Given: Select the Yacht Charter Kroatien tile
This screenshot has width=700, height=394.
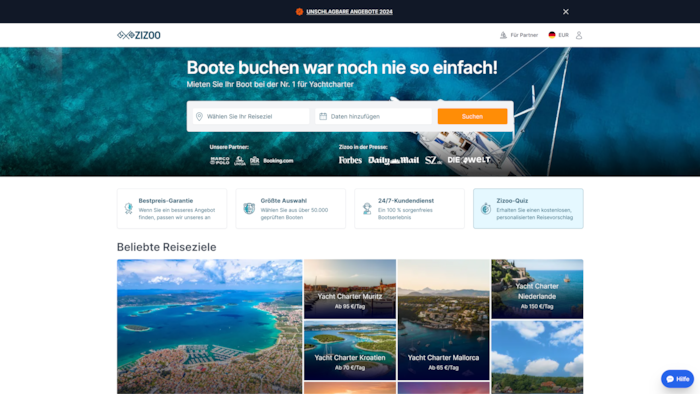Looking at the screenshot, I should (x=350, y=350).
